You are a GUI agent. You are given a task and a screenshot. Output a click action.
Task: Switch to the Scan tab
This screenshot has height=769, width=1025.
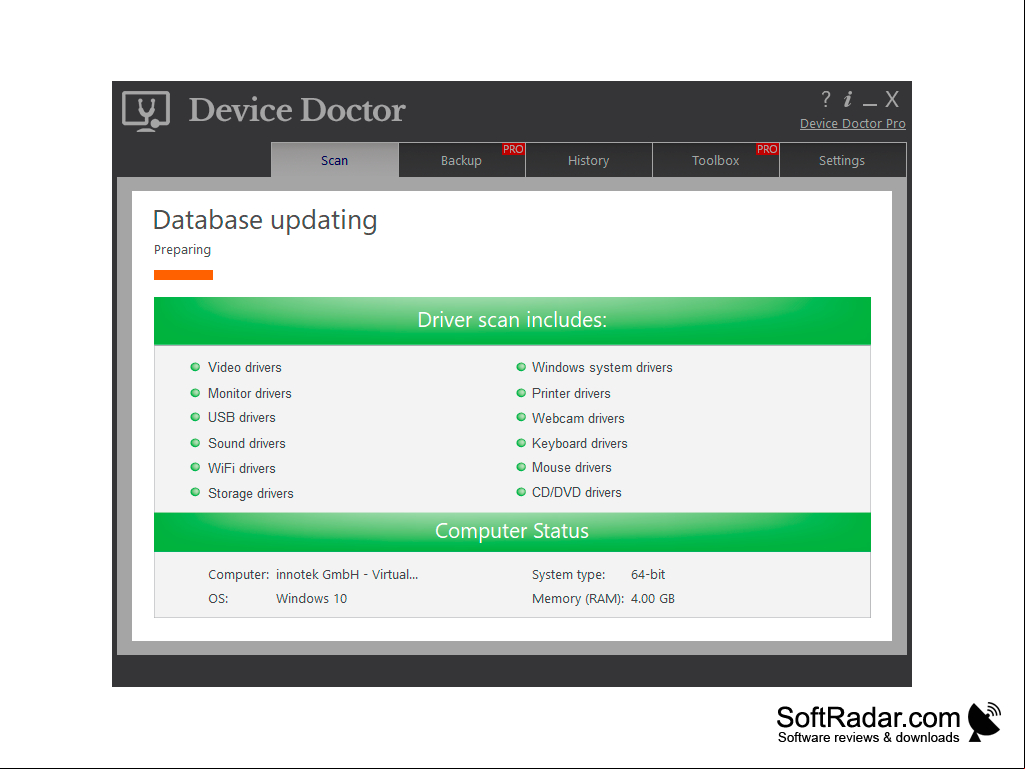click(x=335, y=160)
